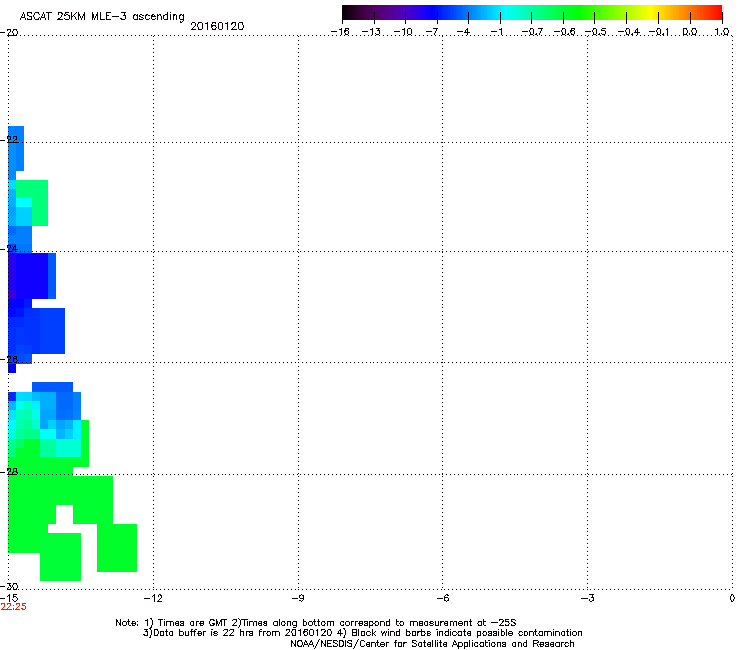The image size is (740, 650).
Task: Click the -3 longitude axis label
Action: [x=587, y=599]
